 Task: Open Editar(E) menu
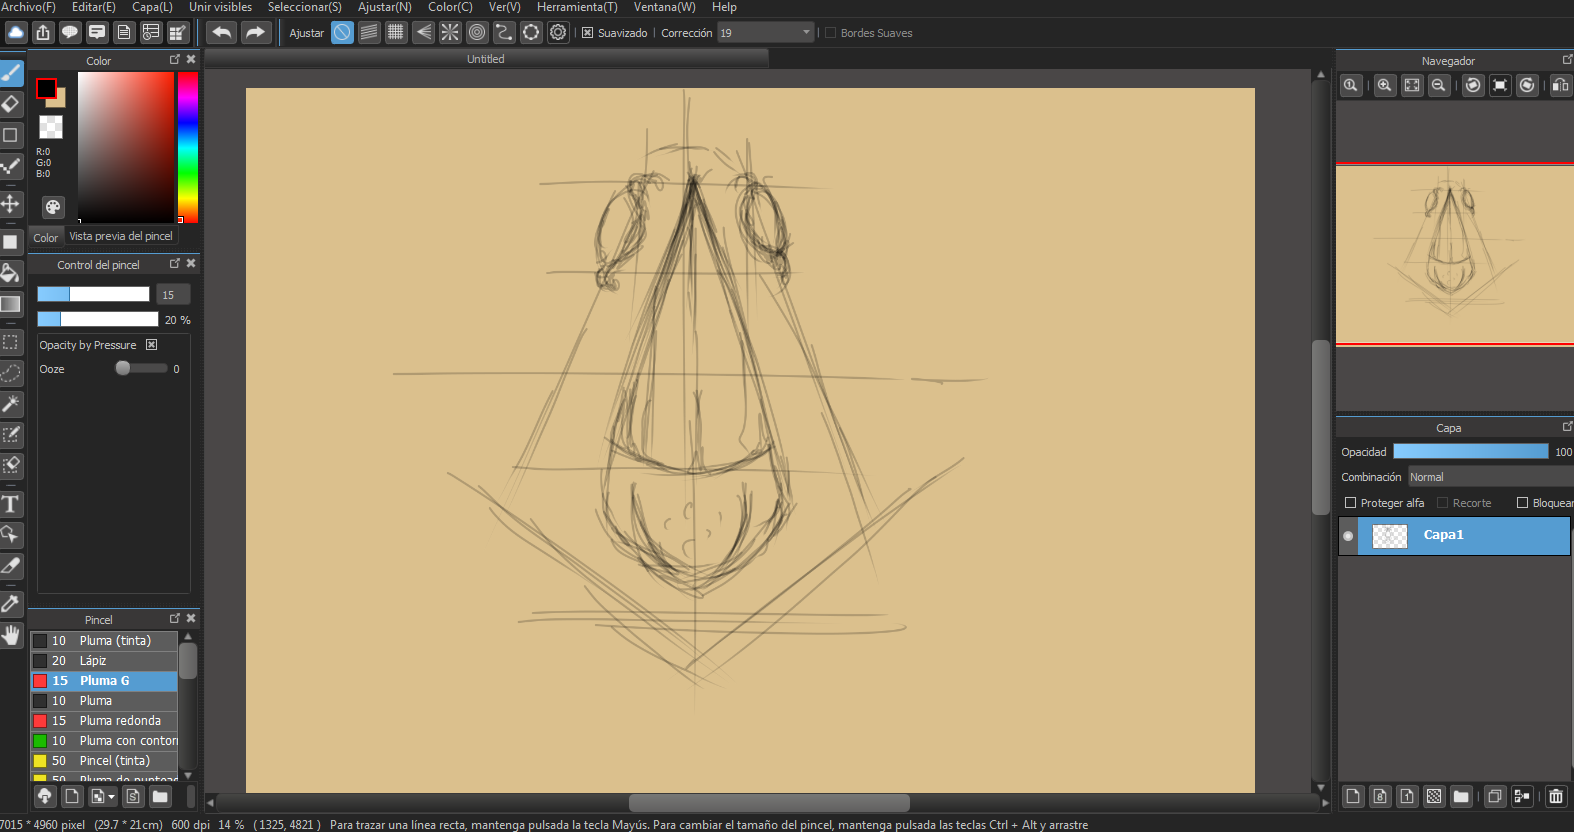click(x=94, y=7)
